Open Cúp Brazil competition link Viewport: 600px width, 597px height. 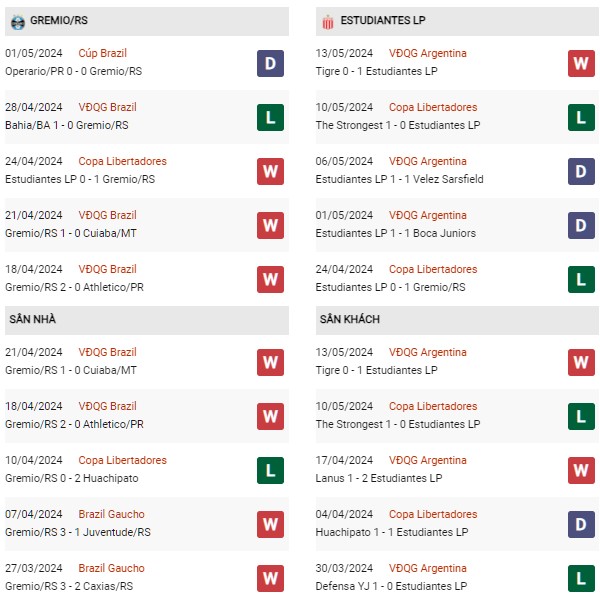tap(103, 53)
